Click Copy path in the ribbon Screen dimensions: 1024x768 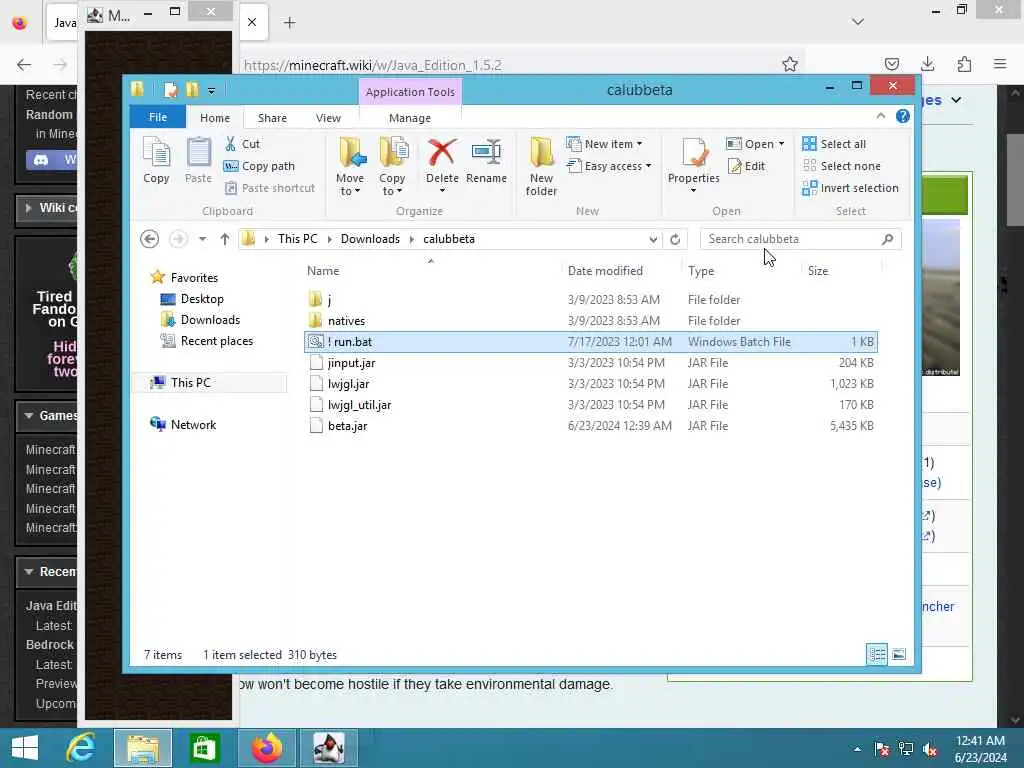coord(259,166)
